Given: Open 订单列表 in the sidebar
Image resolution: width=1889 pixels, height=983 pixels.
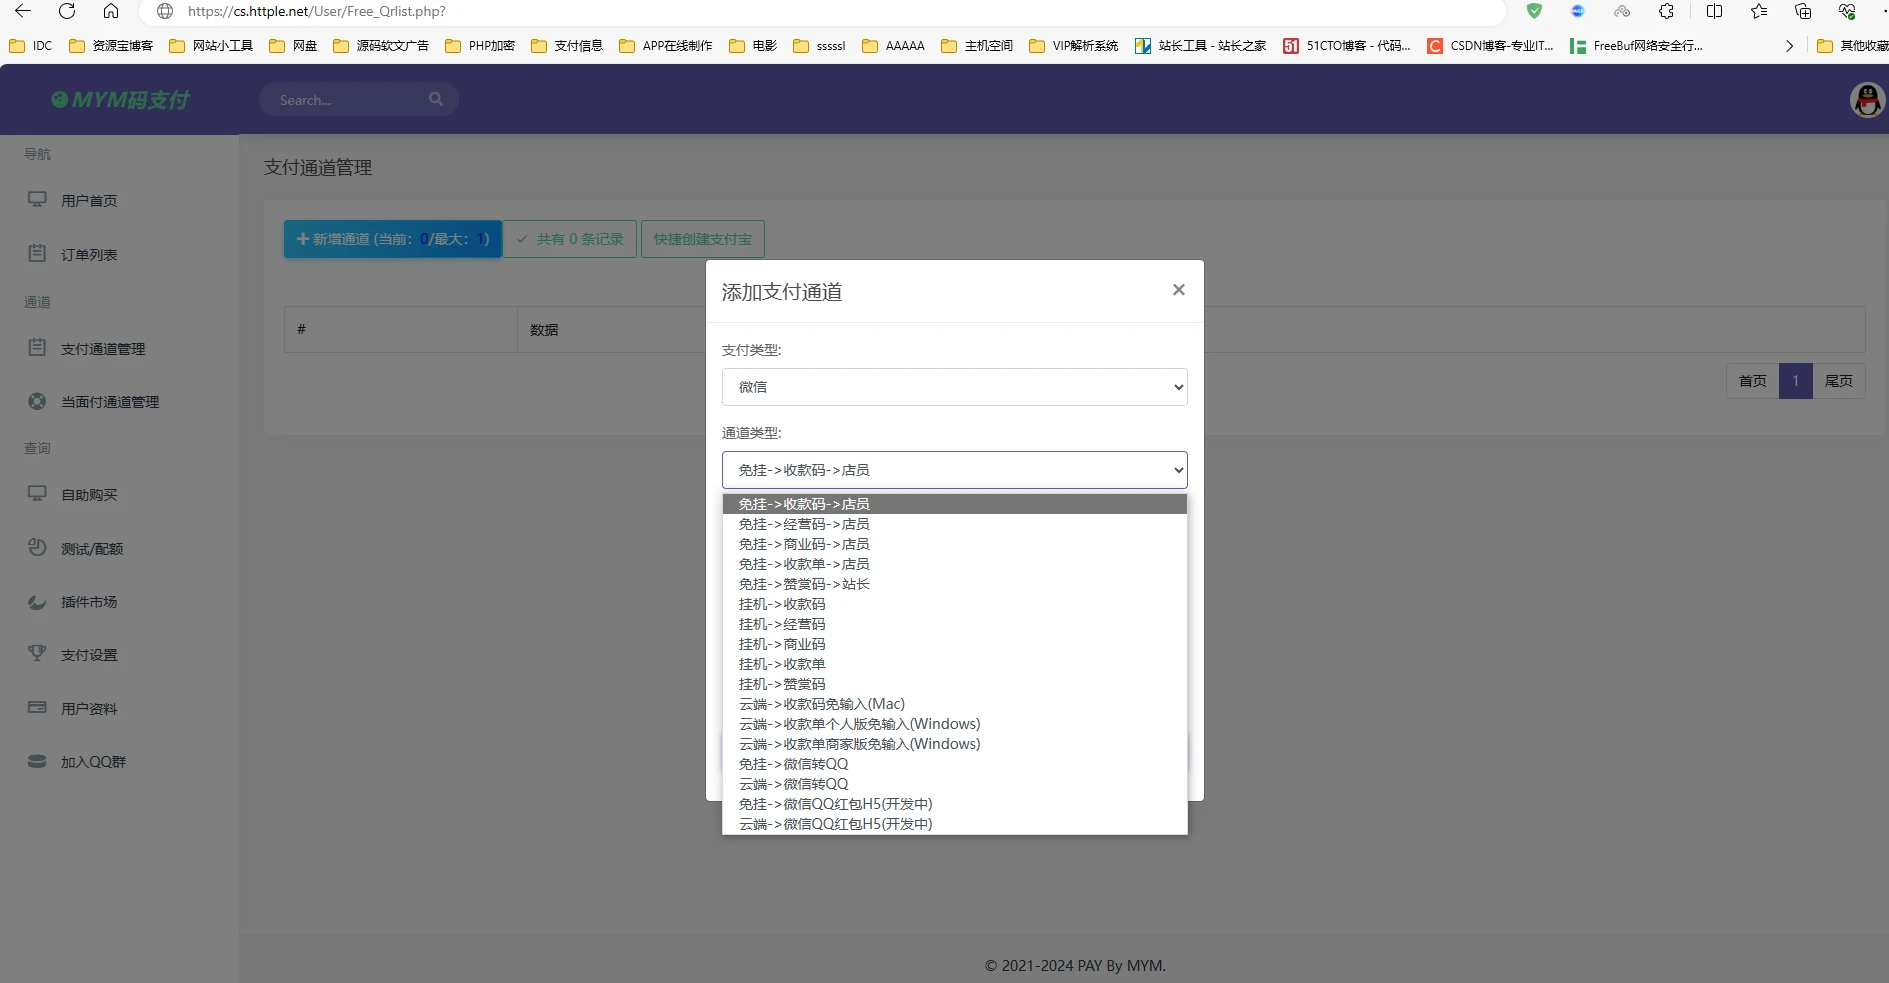Looking at the screenshot, I should [x=89, y=255].
